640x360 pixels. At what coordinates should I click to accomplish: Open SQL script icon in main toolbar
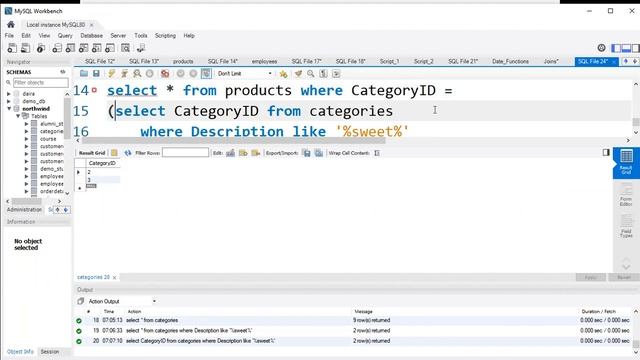coord(25,48)
